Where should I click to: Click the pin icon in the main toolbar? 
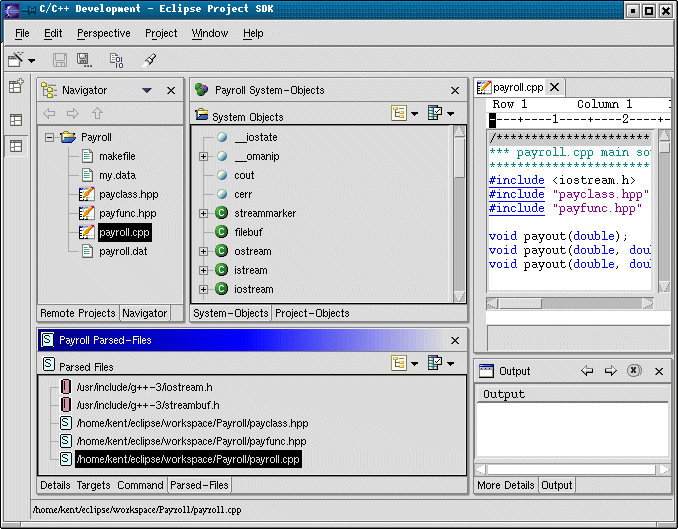tap(149, 61)
